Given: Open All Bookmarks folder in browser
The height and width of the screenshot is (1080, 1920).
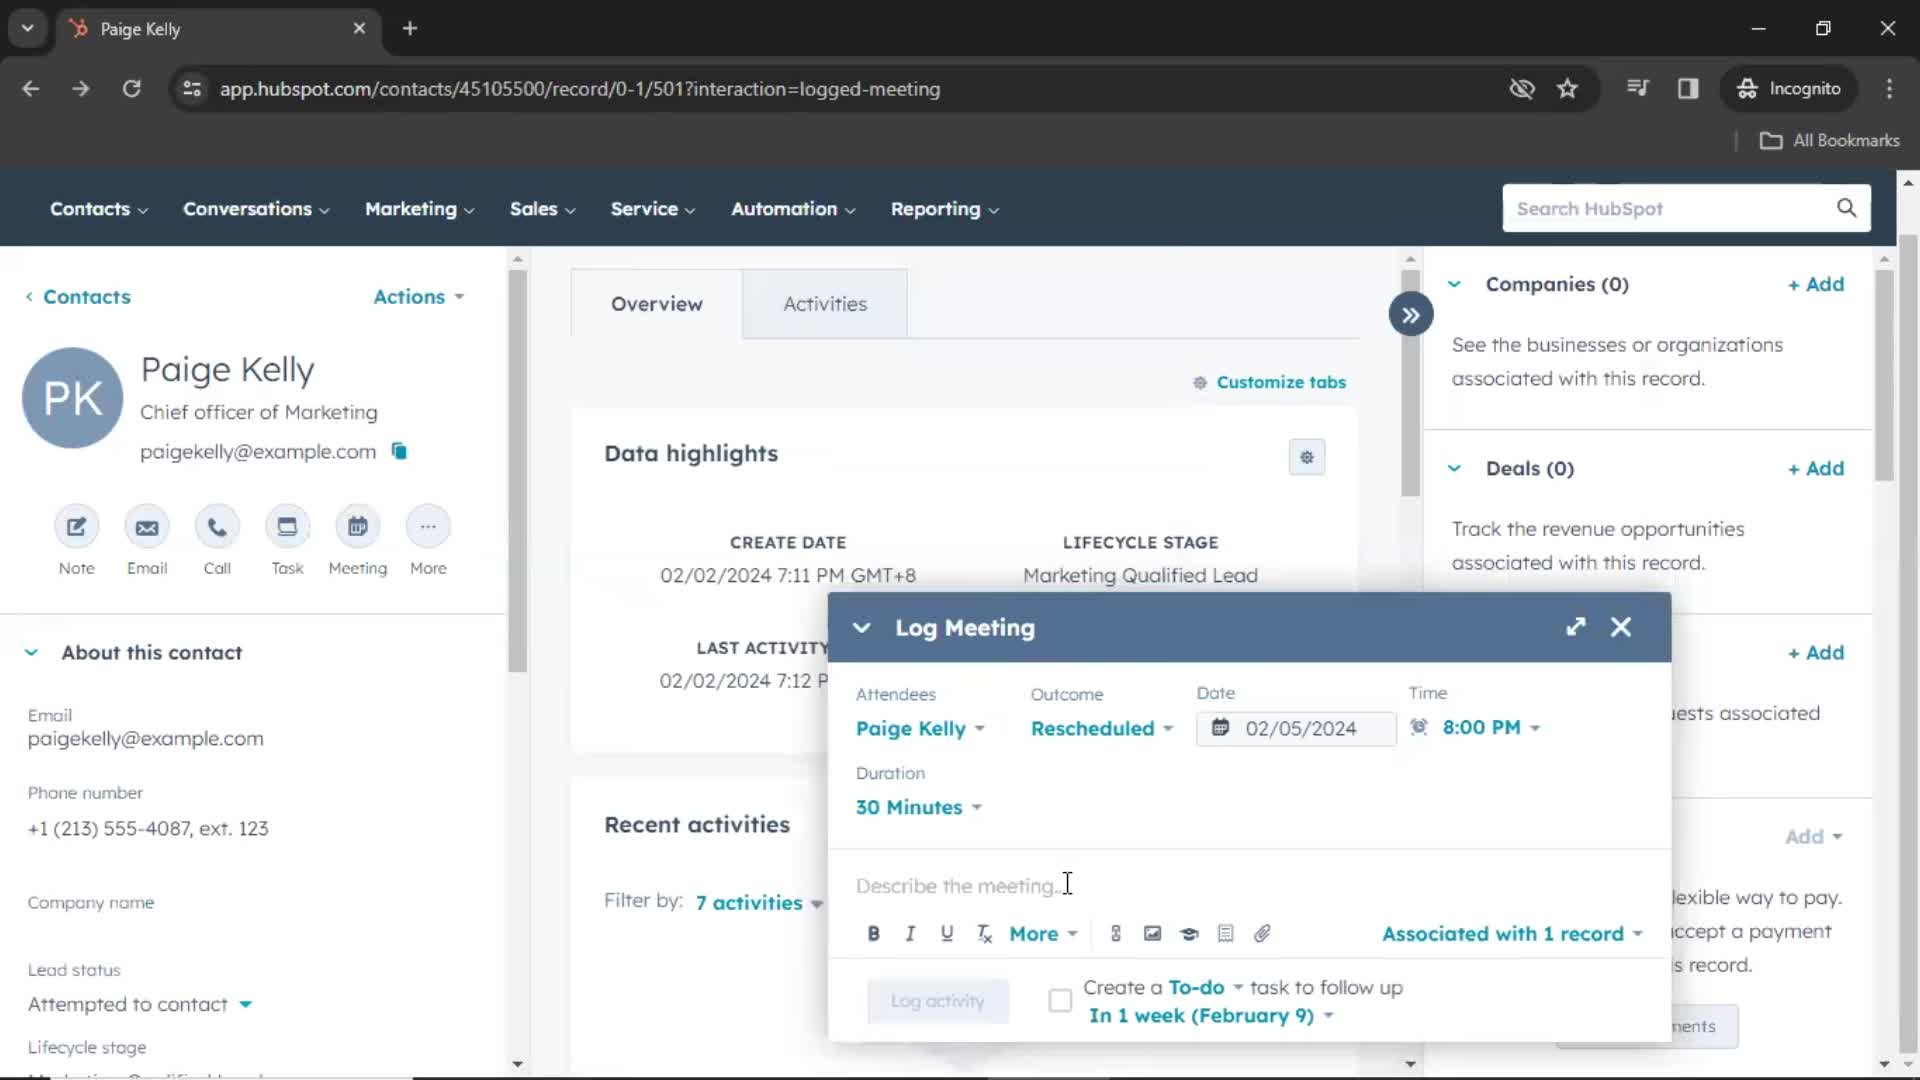Looking at the screenshot, I should point(1829,141).
